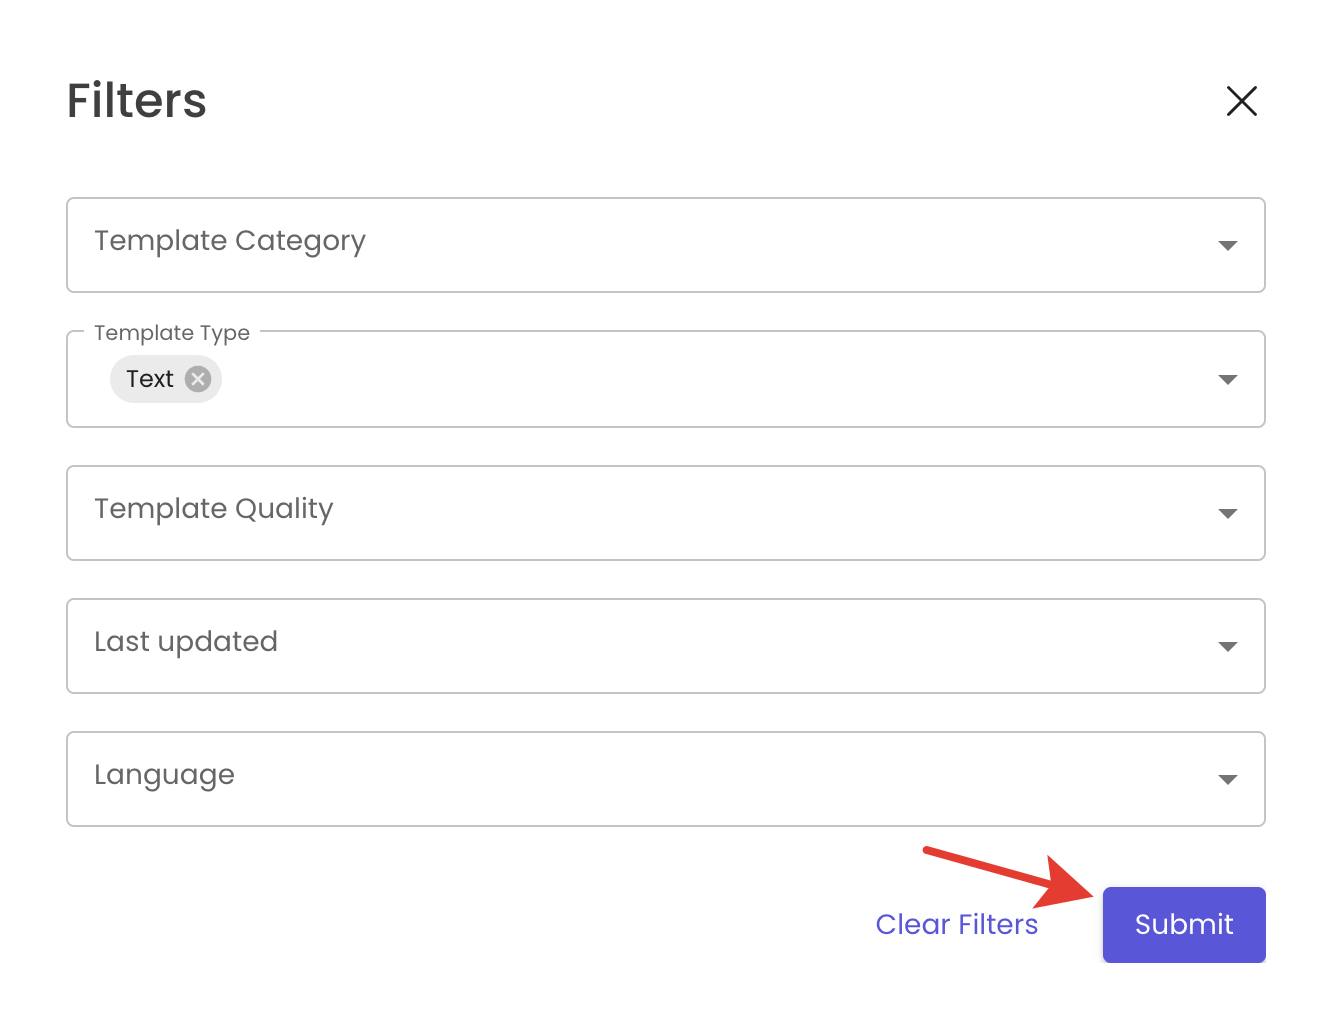Remove the Text chip from Template Type
The width and height of the screenshot is (1334, 1030).
[x=198, y=379]
